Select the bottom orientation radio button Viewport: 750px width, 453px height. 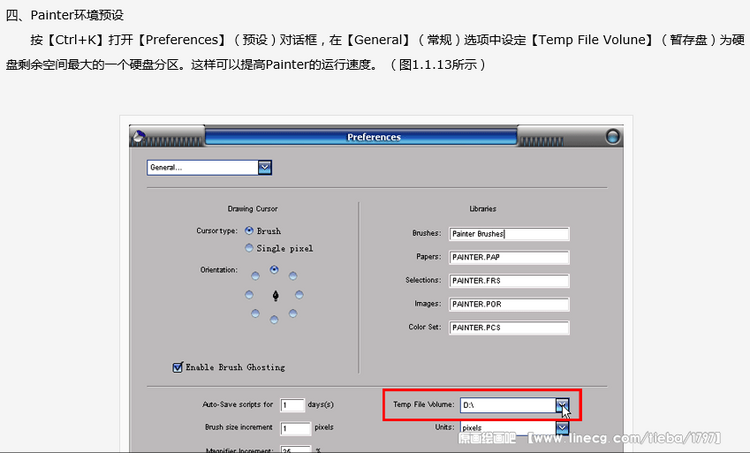pos(274,320)
